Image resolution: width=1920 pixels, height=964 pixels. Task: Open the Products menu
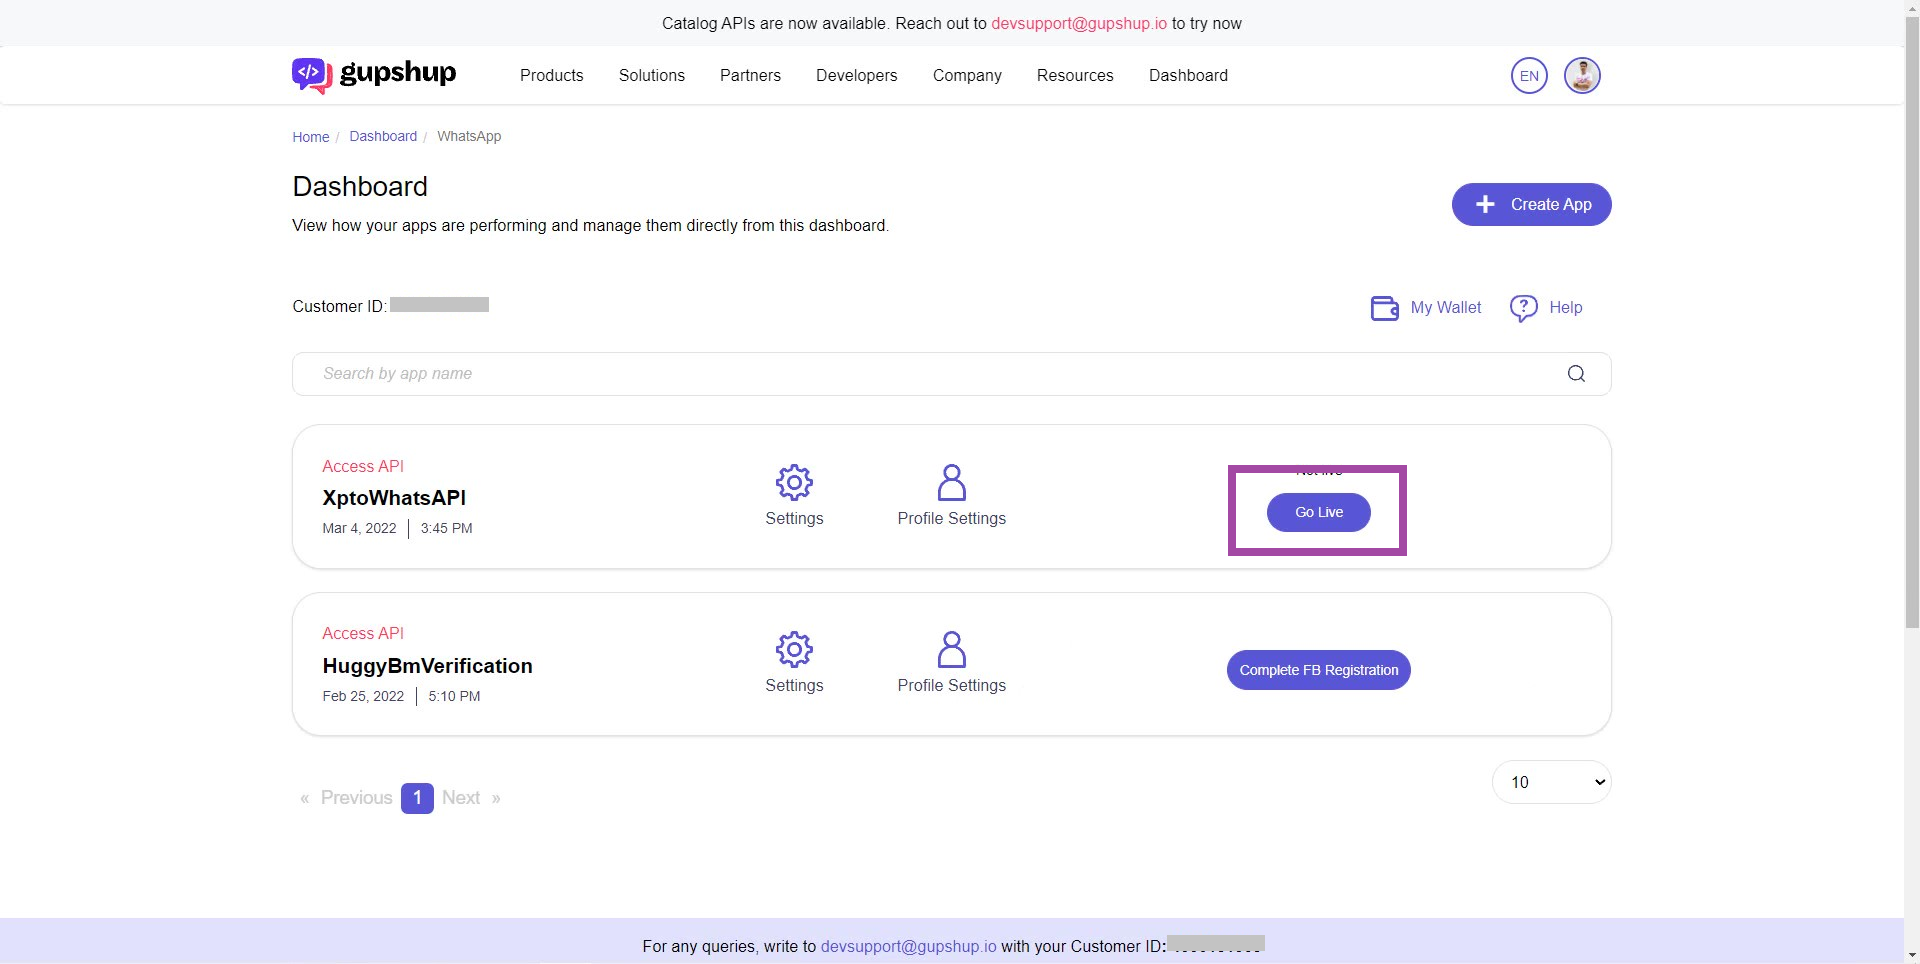551,75
